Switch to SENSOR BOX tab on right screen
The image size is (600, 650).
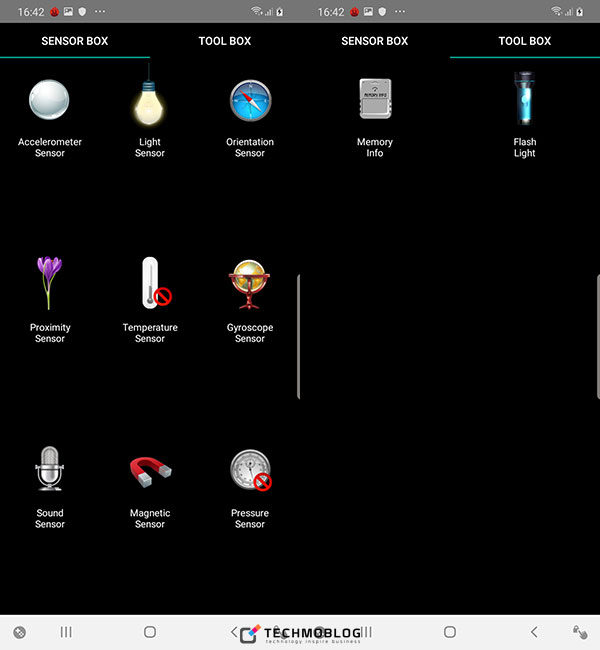[x=375, y=41]
